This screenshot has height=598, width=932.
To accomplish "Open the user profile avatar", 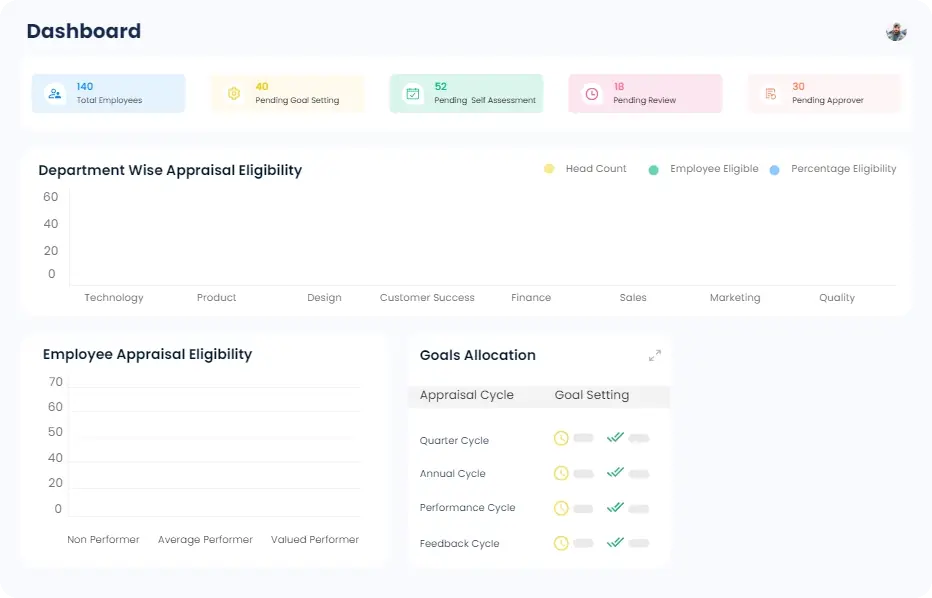I will pos(896,32).
